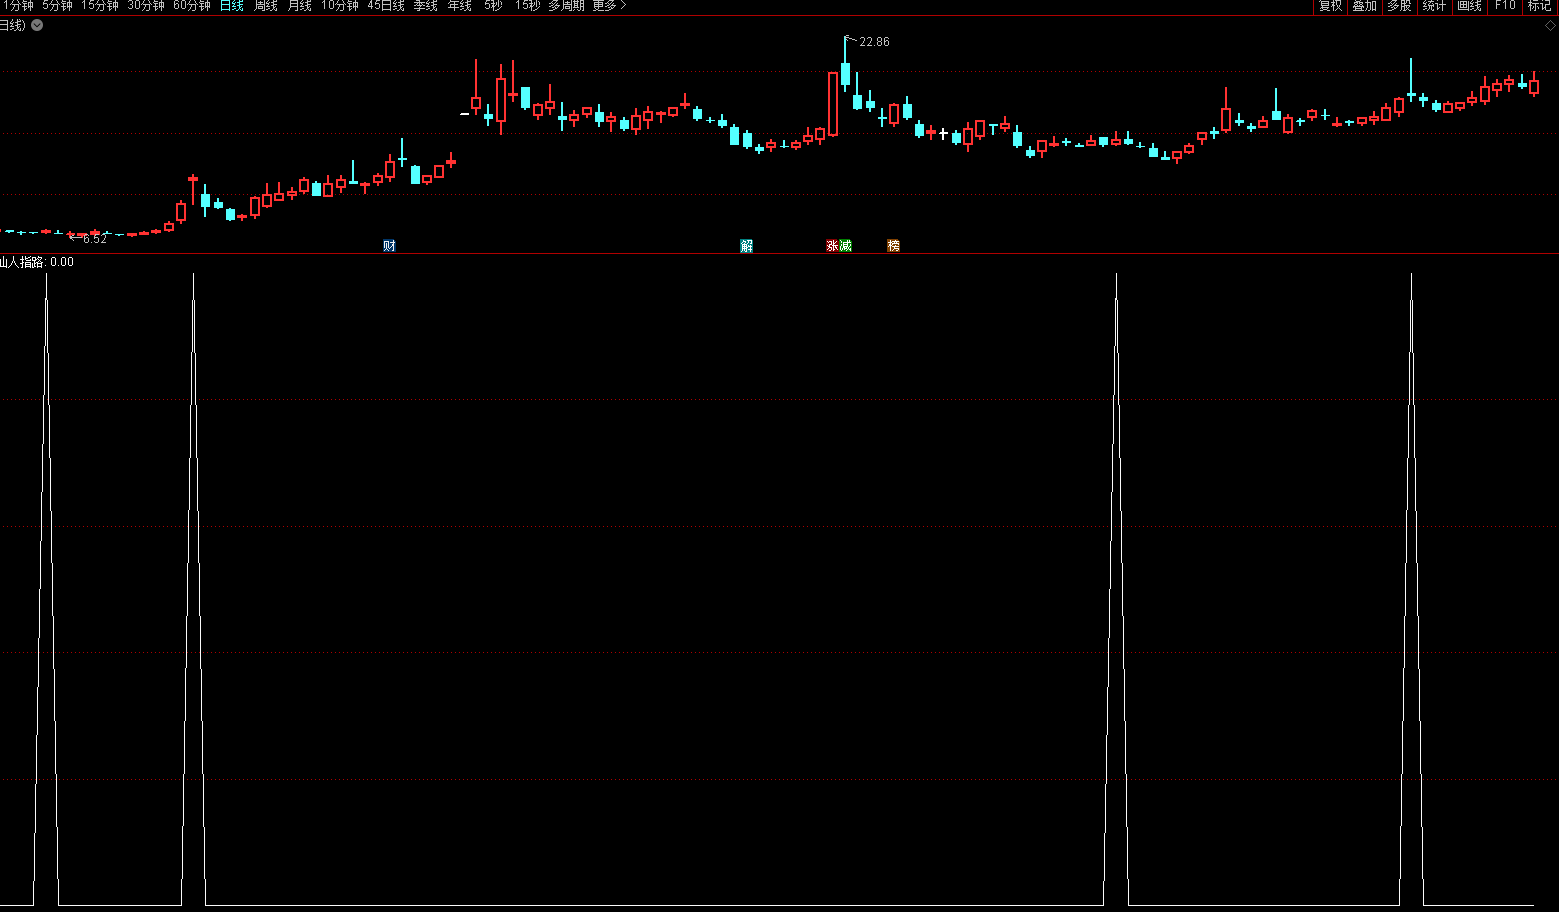Open the 画线 drawing tools
The width and height of the screenshot is (1559, 912).
[x=1469, y=6]
